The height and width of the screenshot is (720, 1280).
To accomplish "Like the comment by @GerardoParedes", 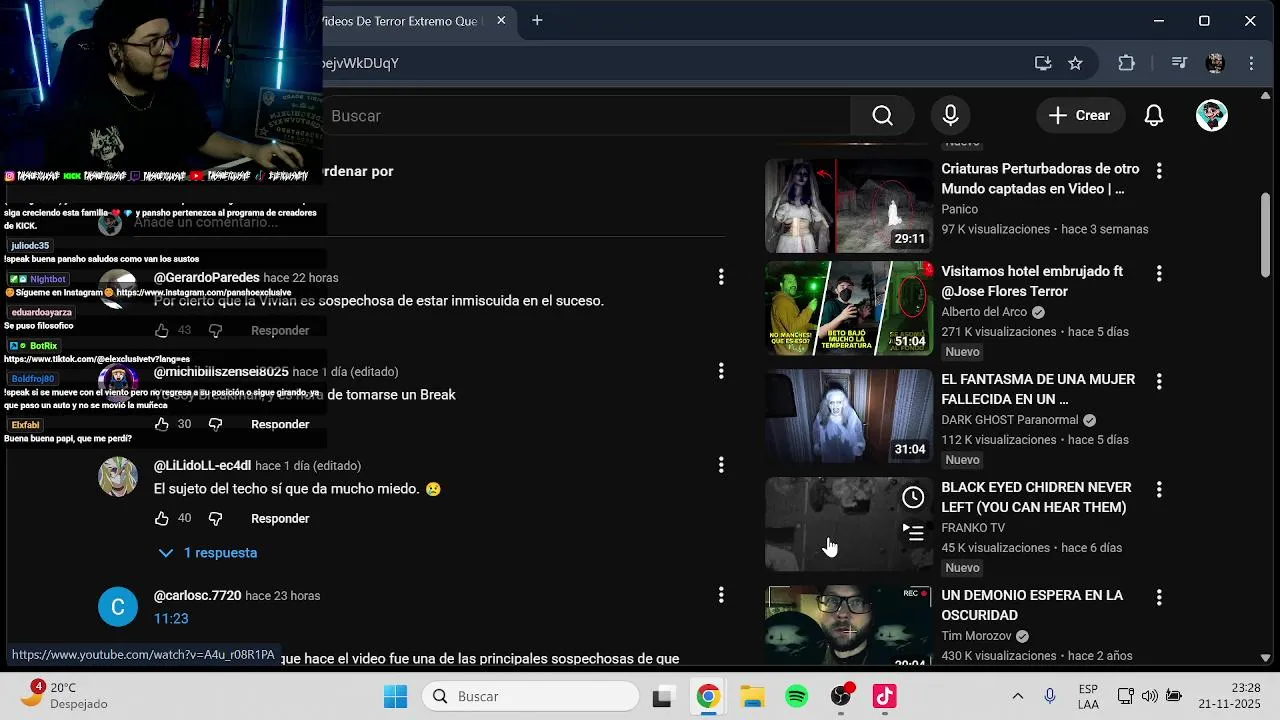I will click(162, 330).
